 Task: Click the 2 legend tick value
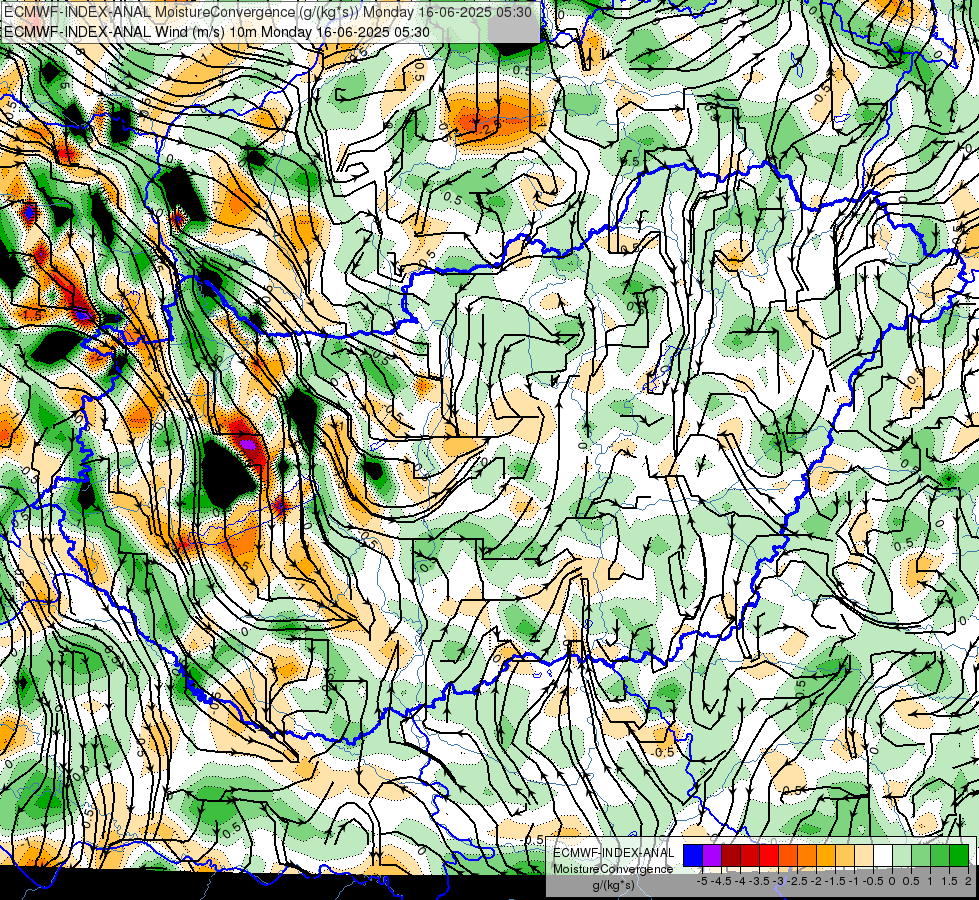pyautogui.click(x=968, y=881)
